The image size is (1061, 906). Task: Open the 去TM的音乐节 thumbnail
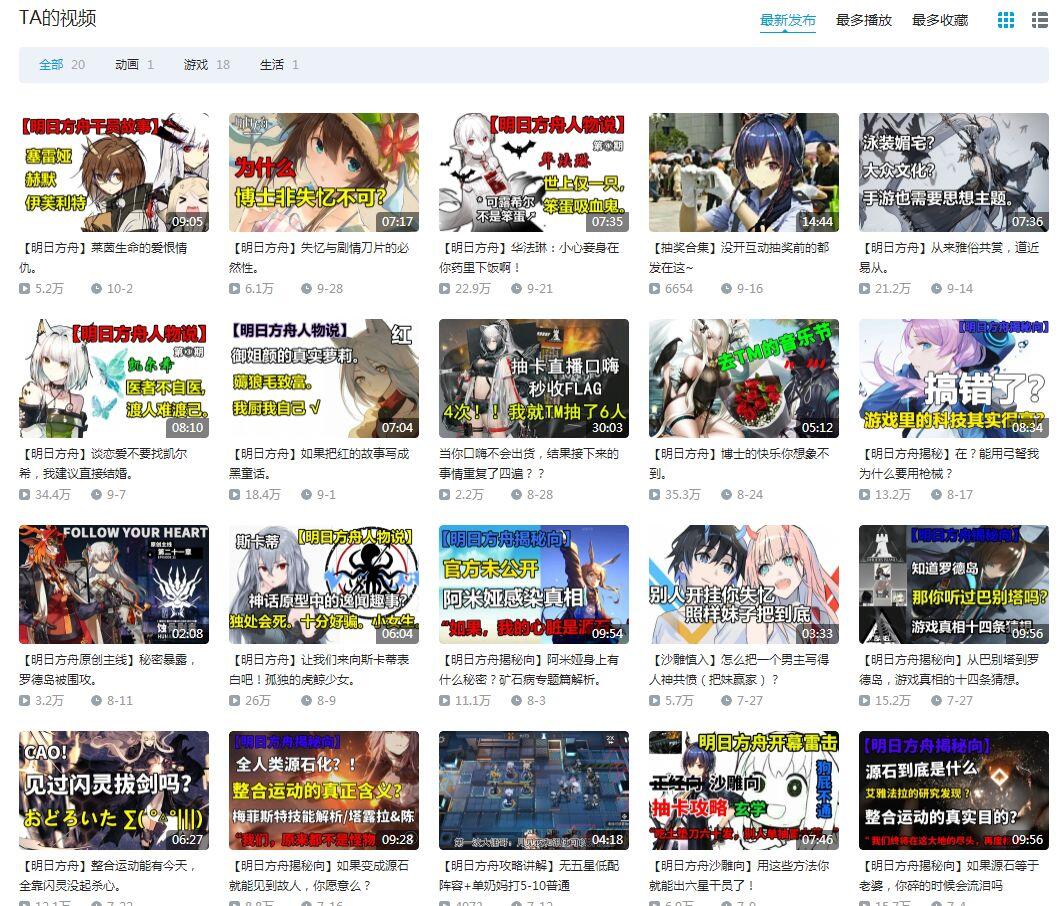(744, 378)
